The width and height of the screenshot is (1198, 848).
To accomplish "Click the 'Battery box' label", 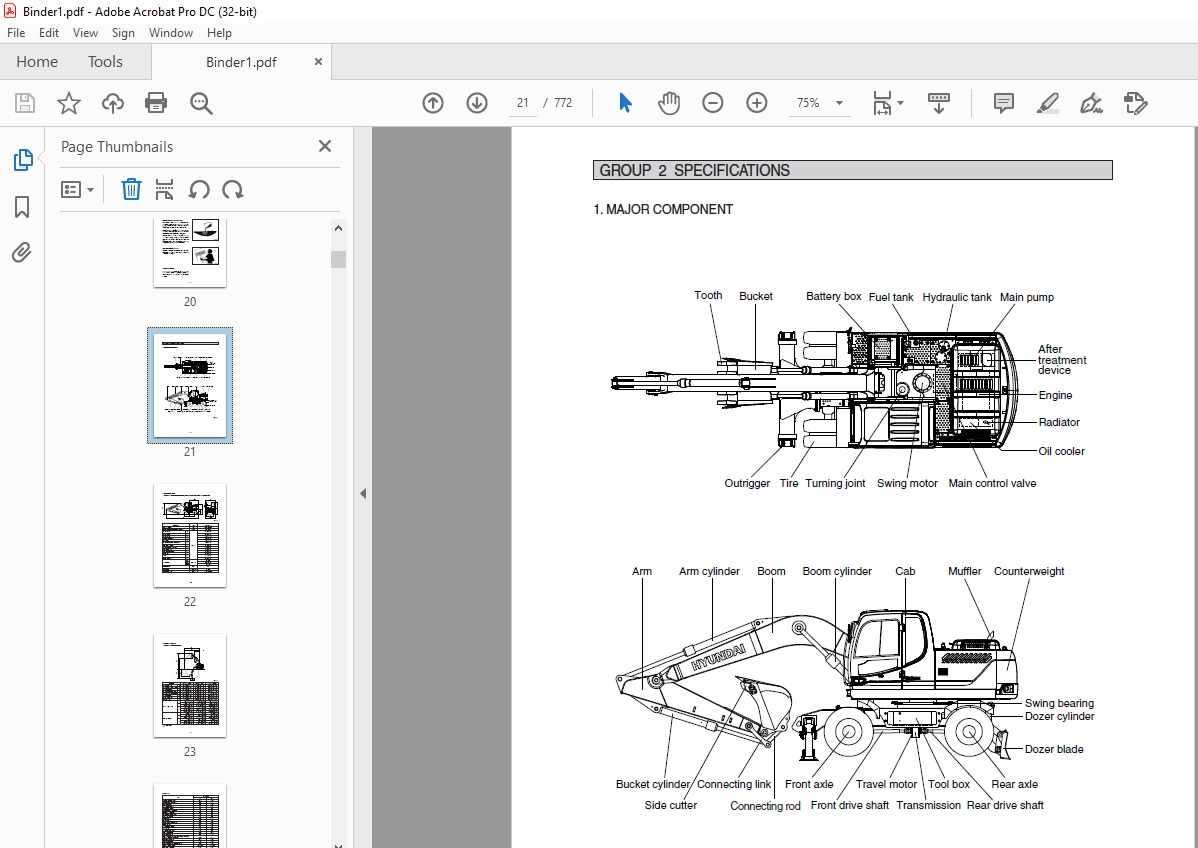I will tap(834, 296).
